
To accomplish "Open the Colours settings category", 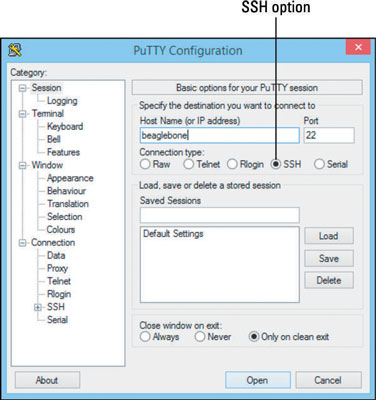I will (x=61, y=230).
